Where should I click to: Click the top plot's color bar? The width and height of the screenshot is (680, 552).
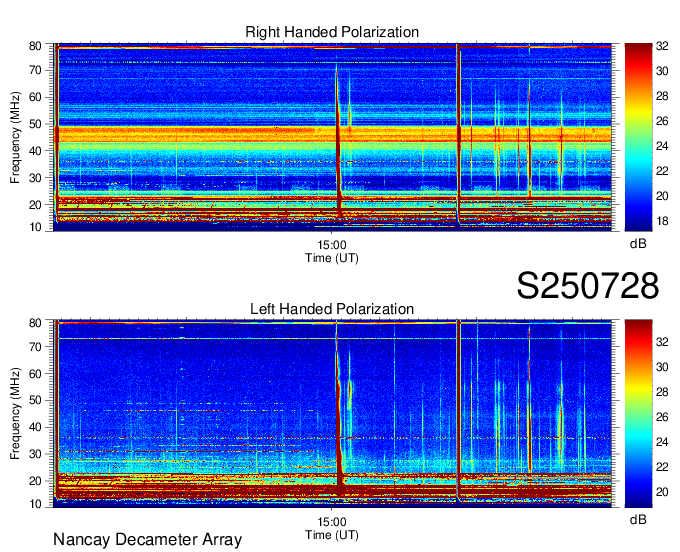point(638,137)
